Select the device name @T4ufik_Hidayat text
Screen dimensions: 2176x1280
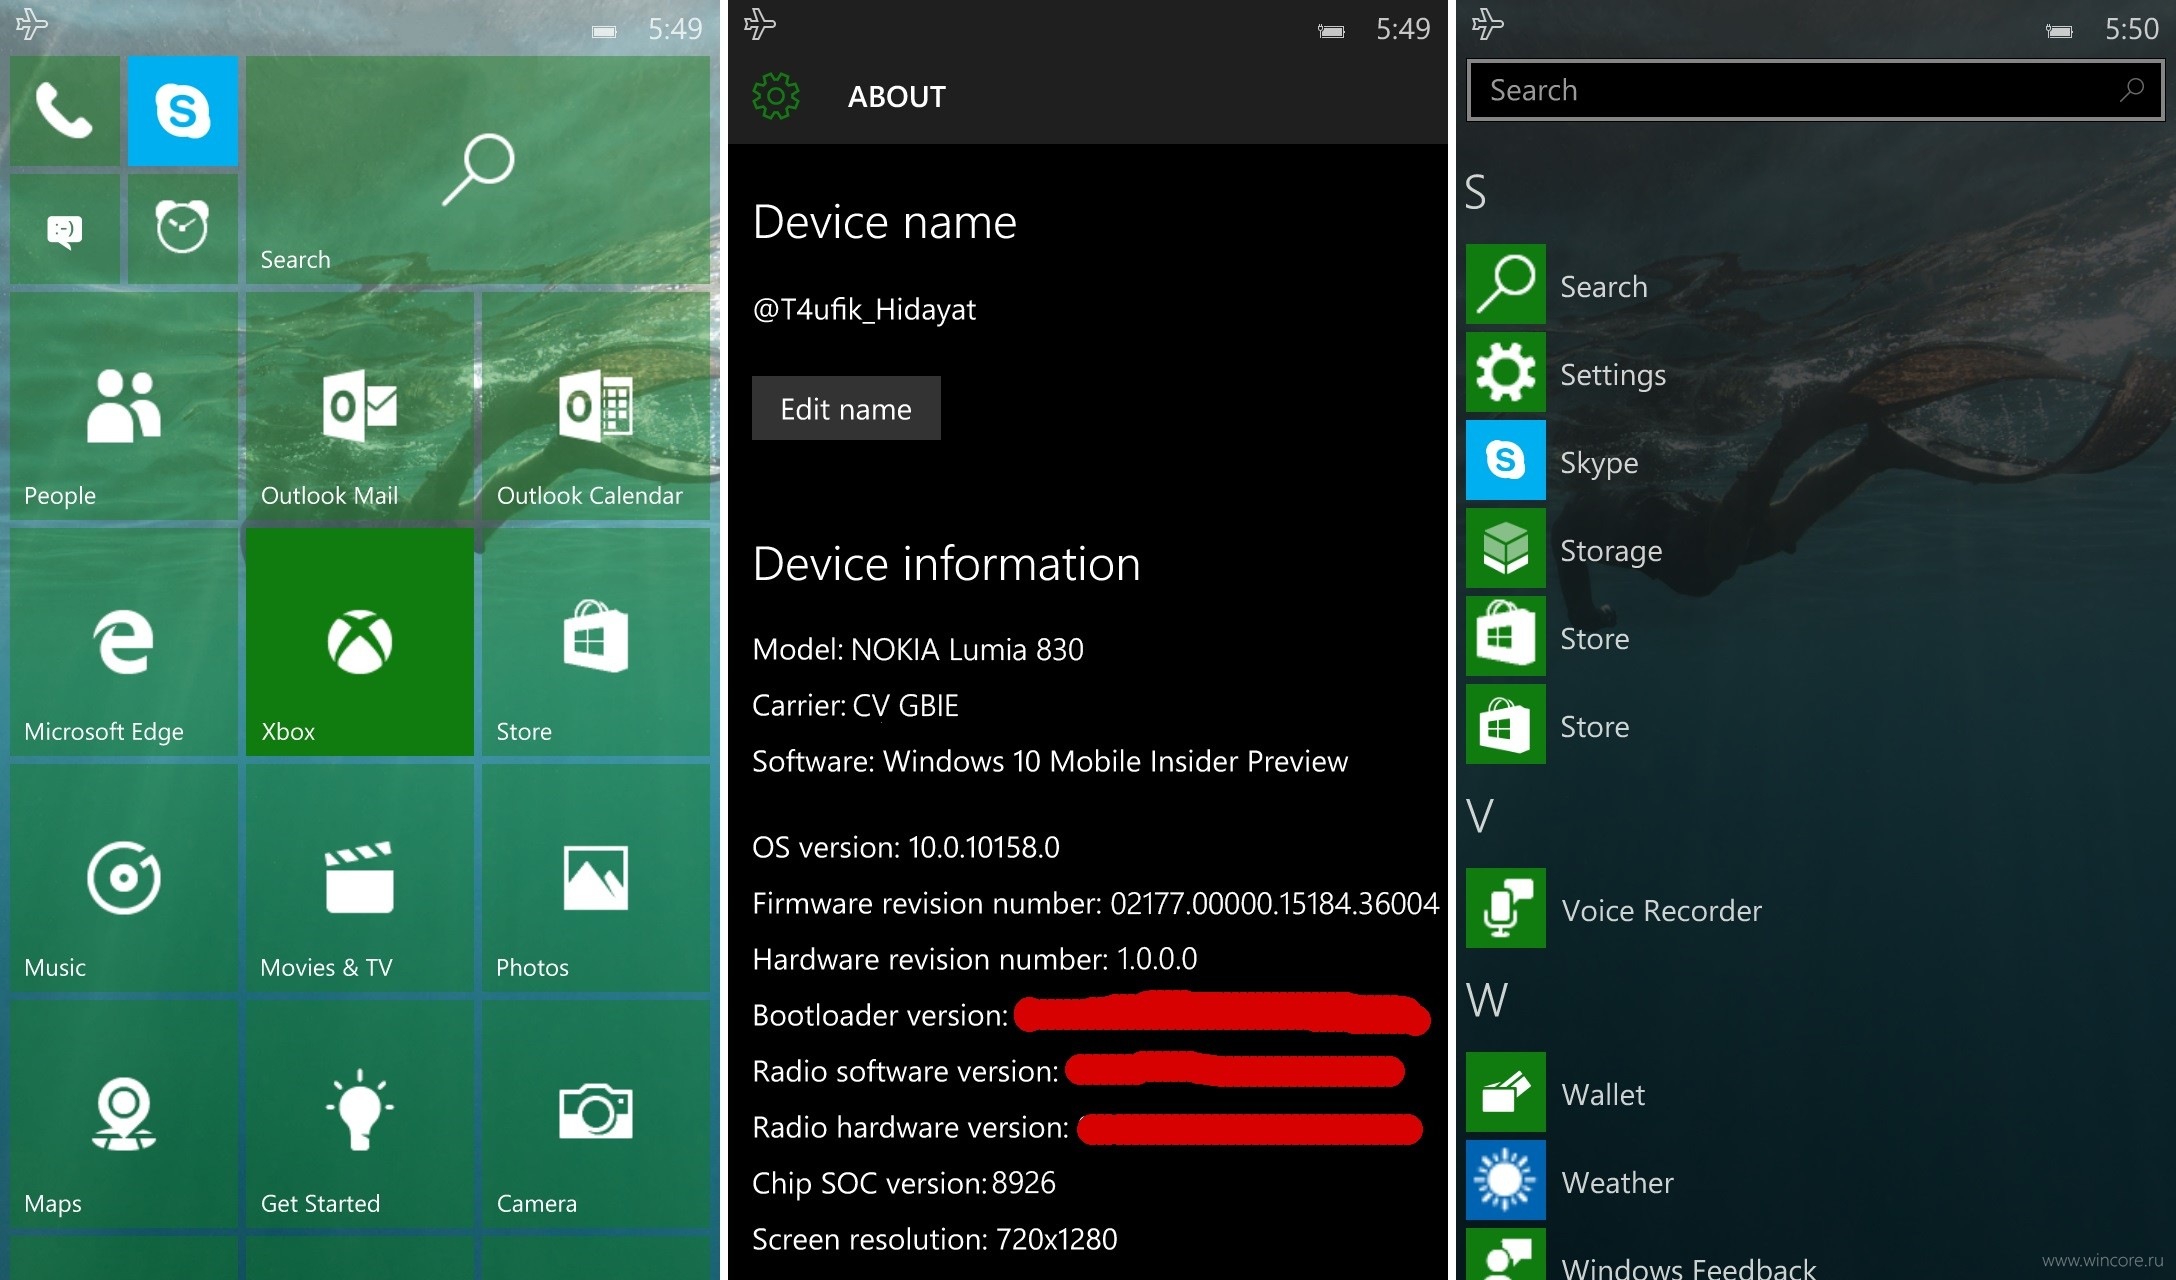864,310
